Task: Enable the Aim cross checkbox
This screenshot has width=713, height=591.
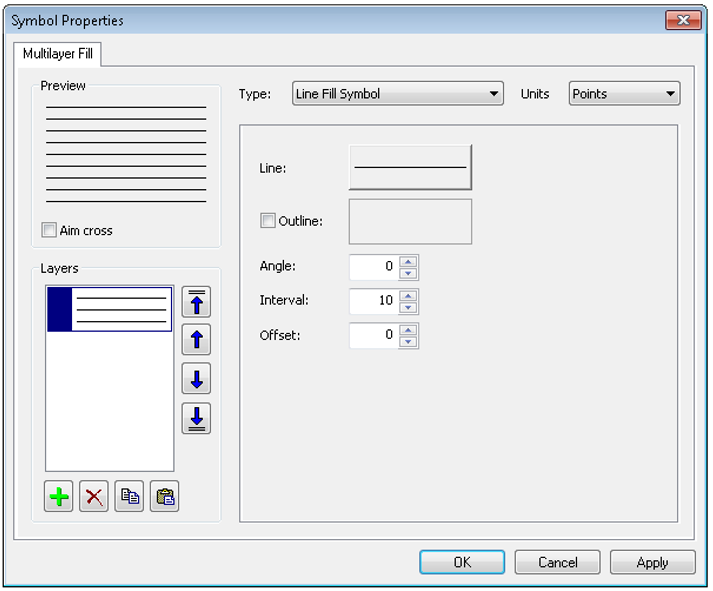Action: coord(49,231)
